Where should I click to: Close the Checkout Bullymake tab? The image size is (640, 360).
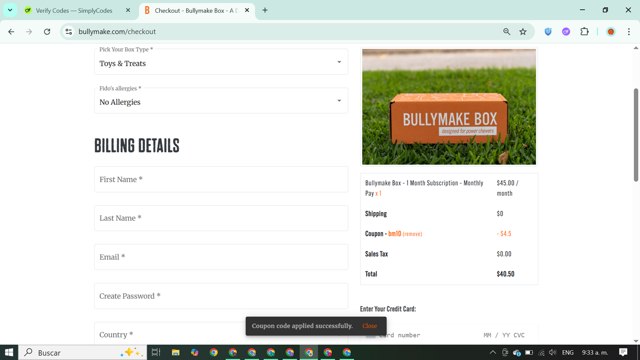(247, 10)
